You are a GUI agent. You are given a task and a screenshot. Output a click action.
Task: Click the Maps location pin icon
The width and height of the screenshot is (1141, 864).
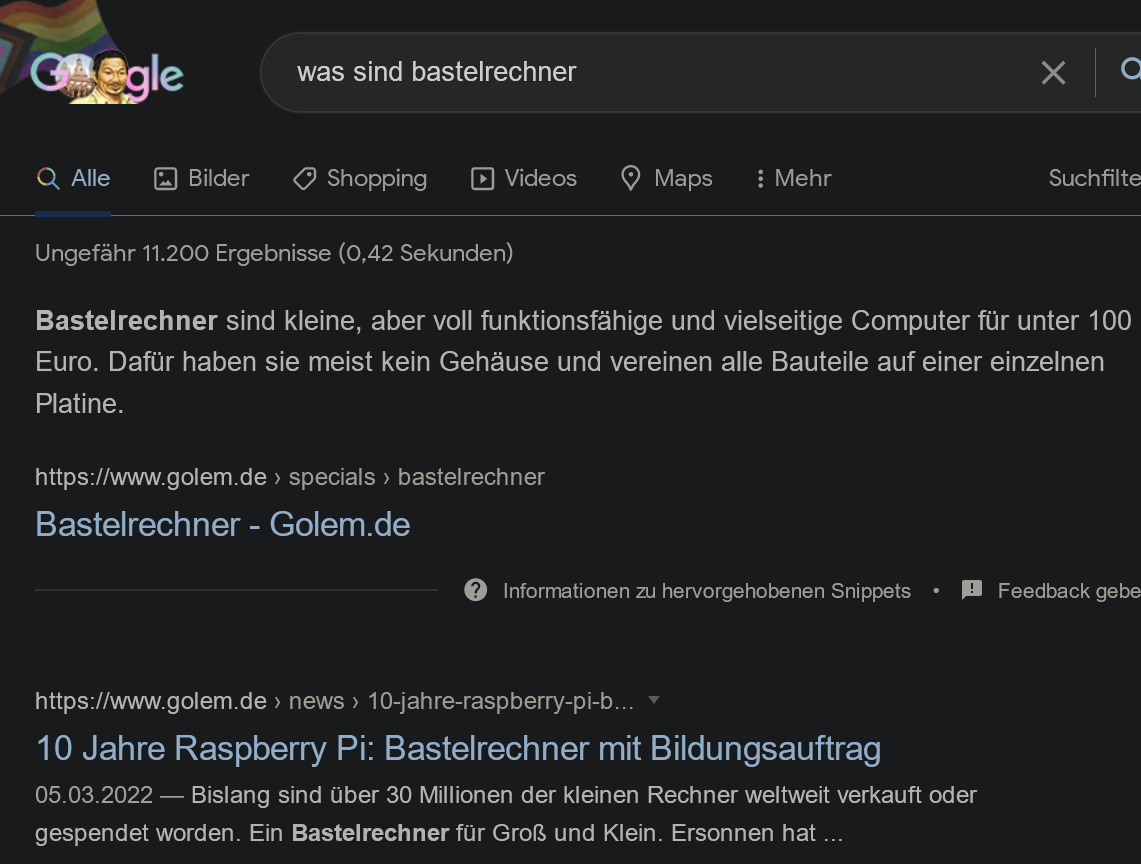click(630, 177)
